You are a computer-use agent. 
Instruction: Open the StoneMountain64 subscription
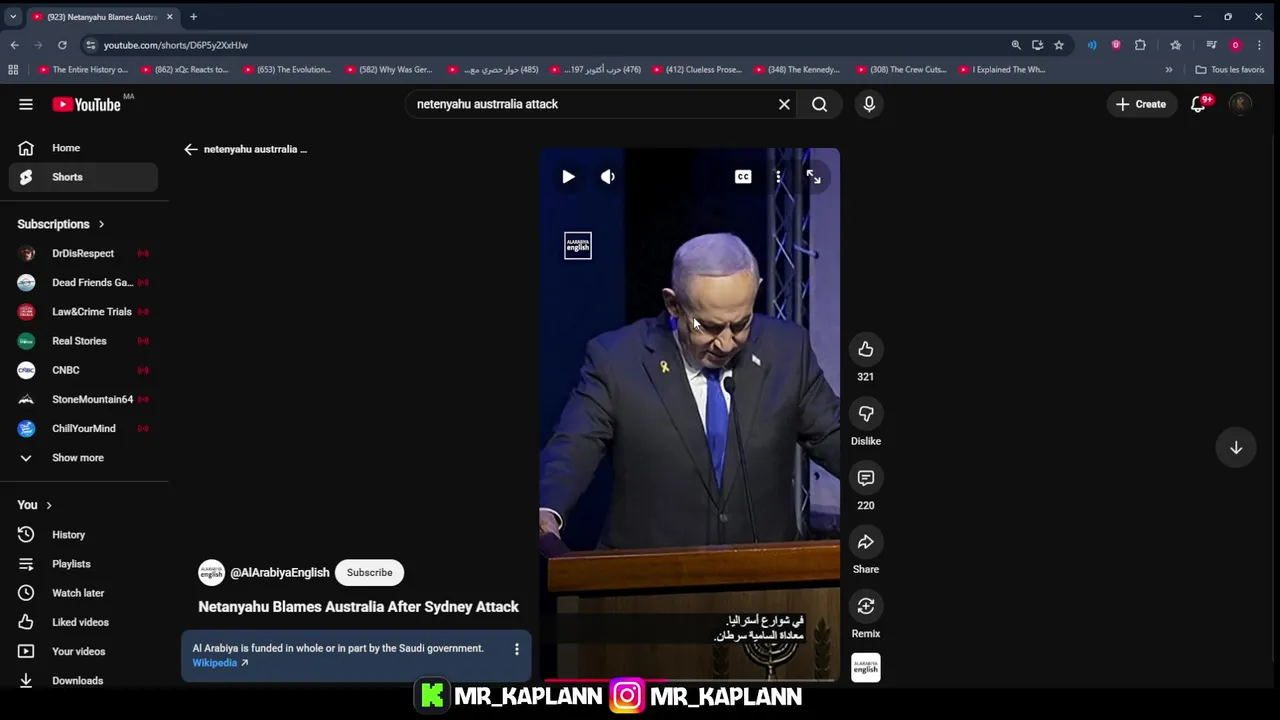point(84,399)
